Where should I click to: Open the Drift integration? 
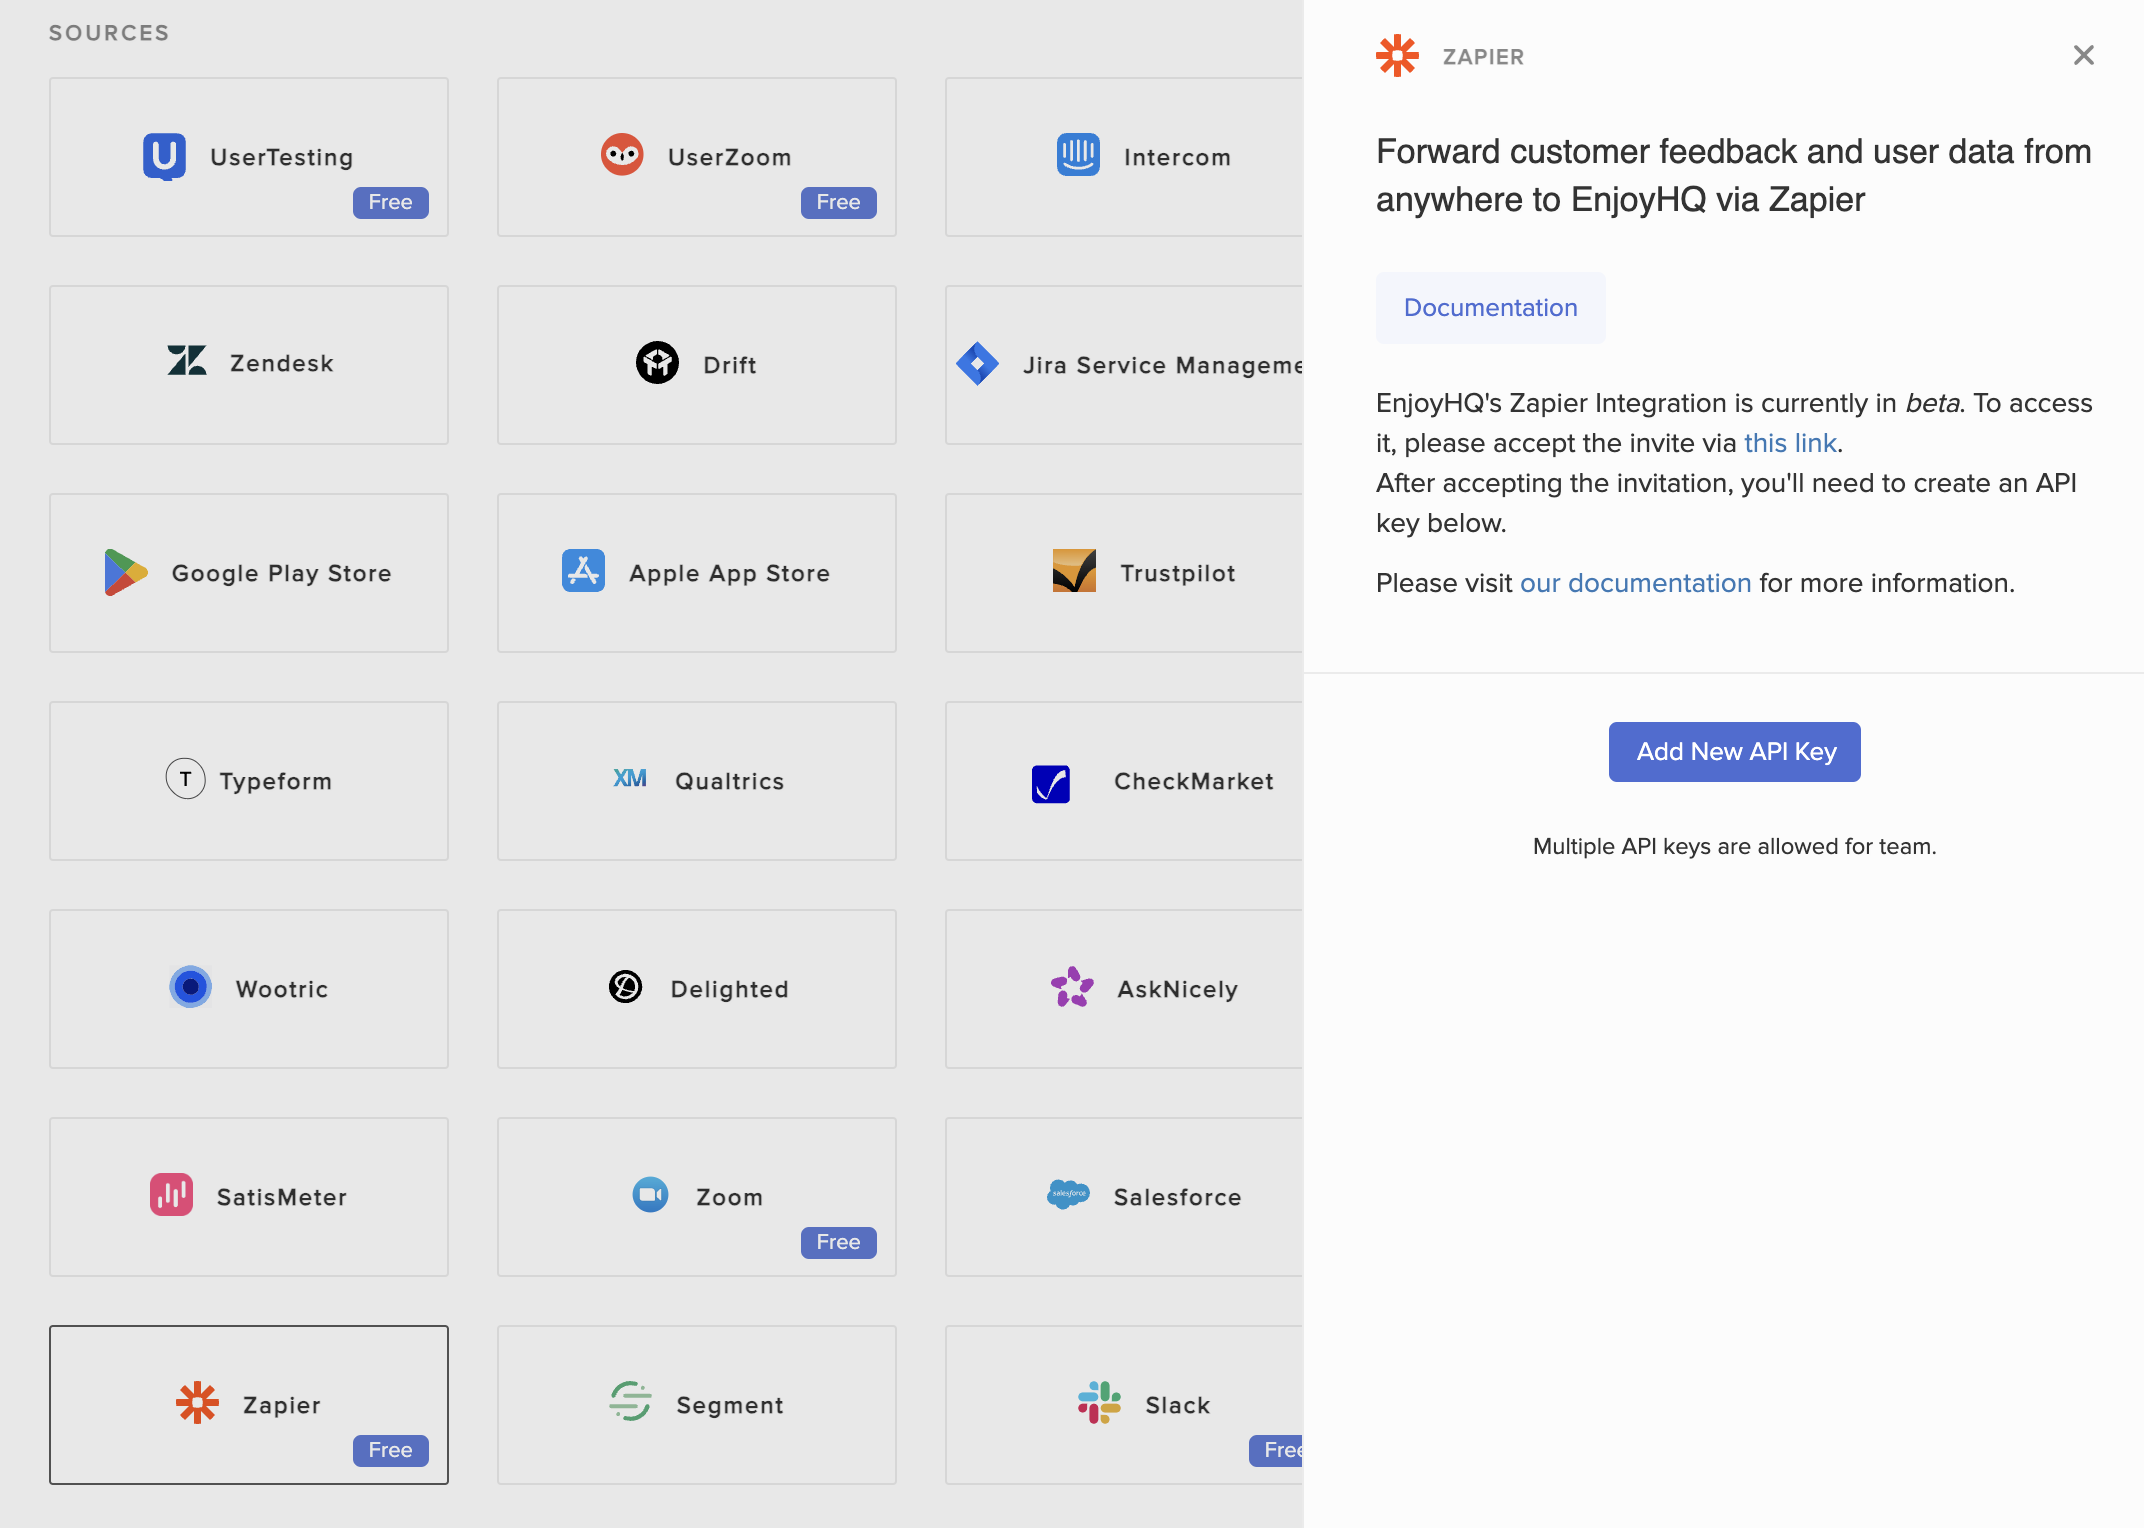[x=696, y=364]
